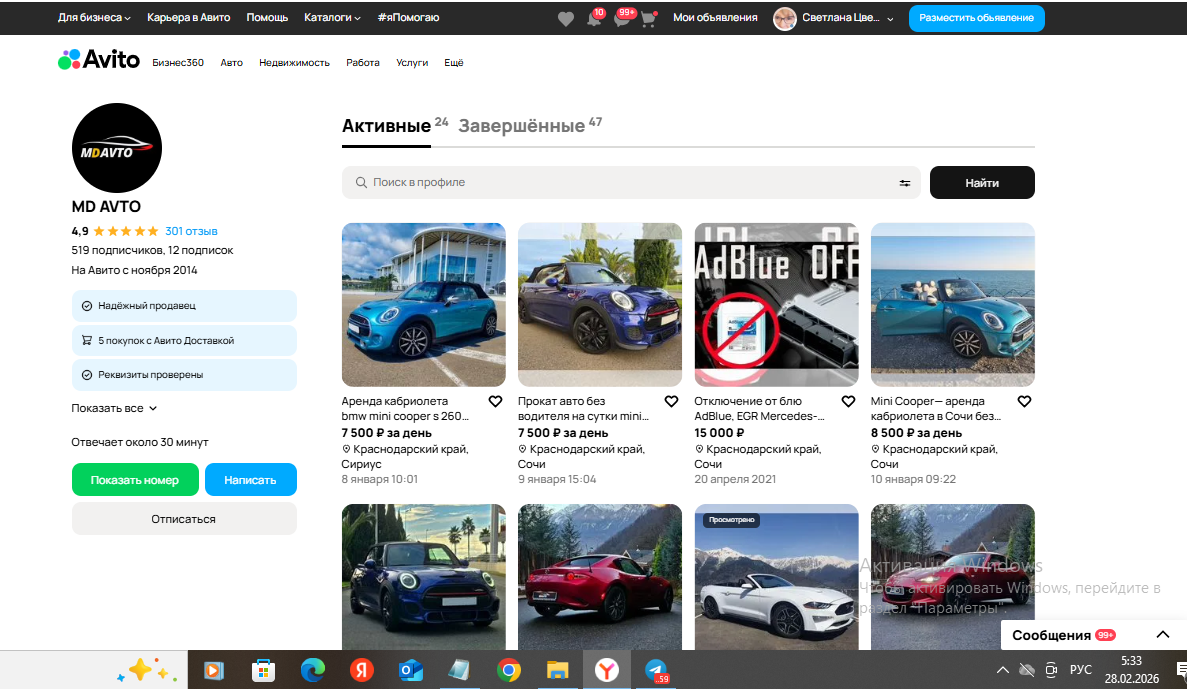This screenshot has width=1187, height=689.
Task: Open 'Бизнес360' section
Action: [x=178, y=63]
